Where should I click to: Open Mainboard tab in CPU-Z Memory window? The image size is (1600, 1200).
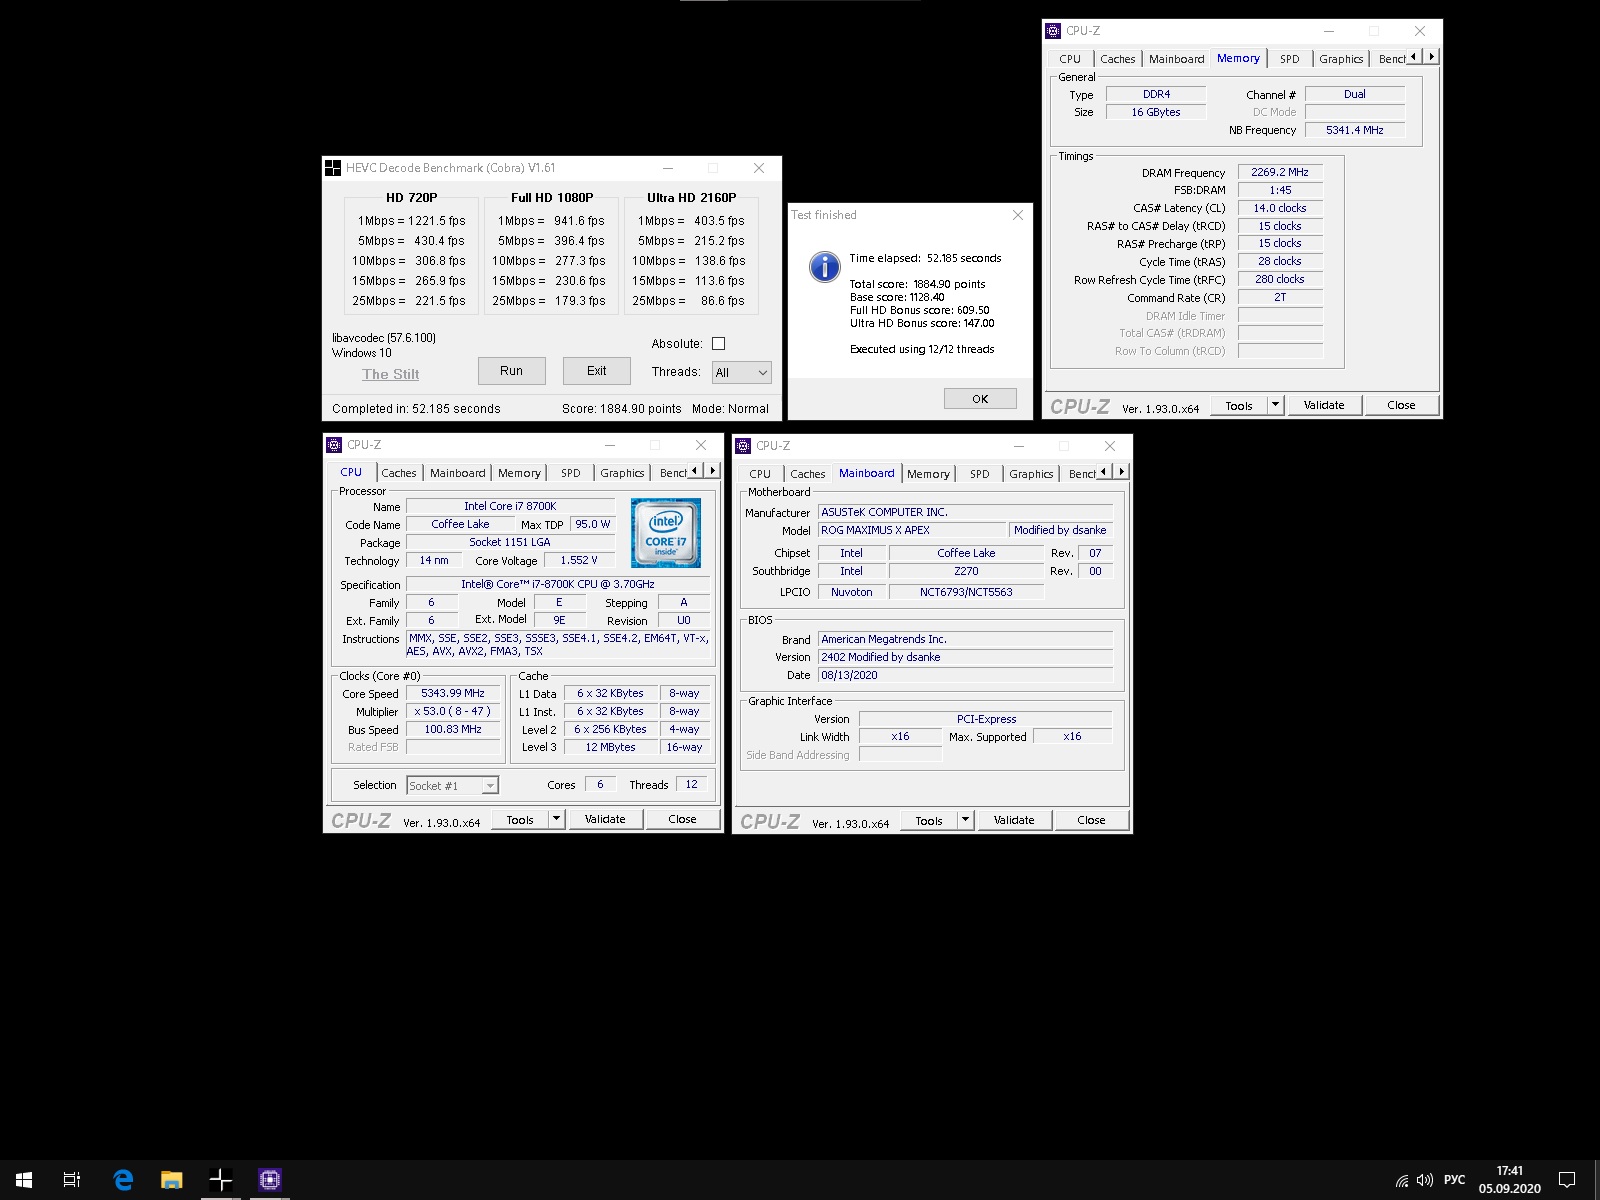(x=1176, y=59)
